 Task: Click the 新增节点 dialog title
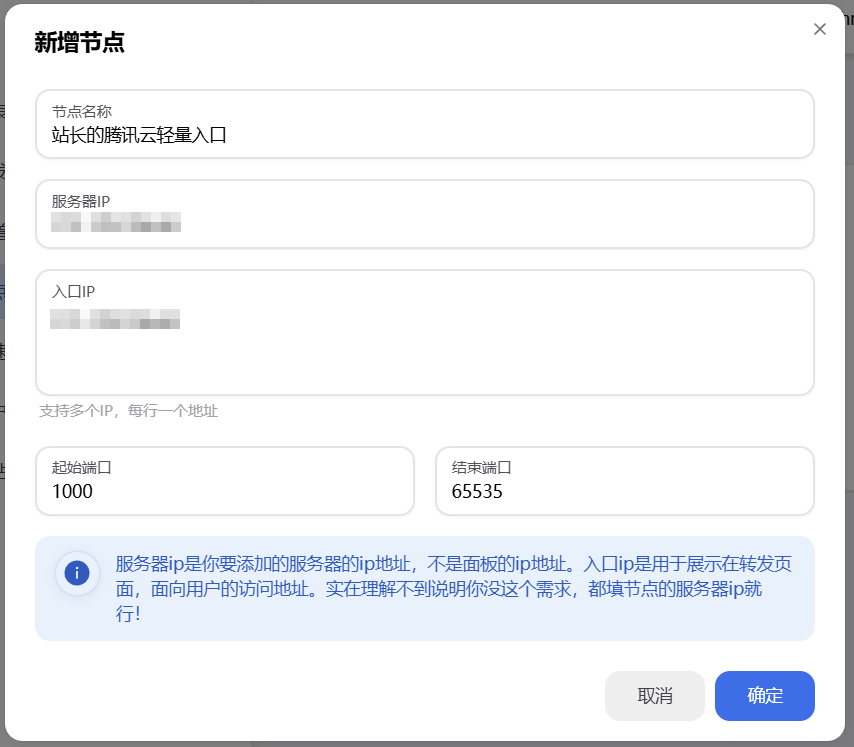tap(79, 43)
